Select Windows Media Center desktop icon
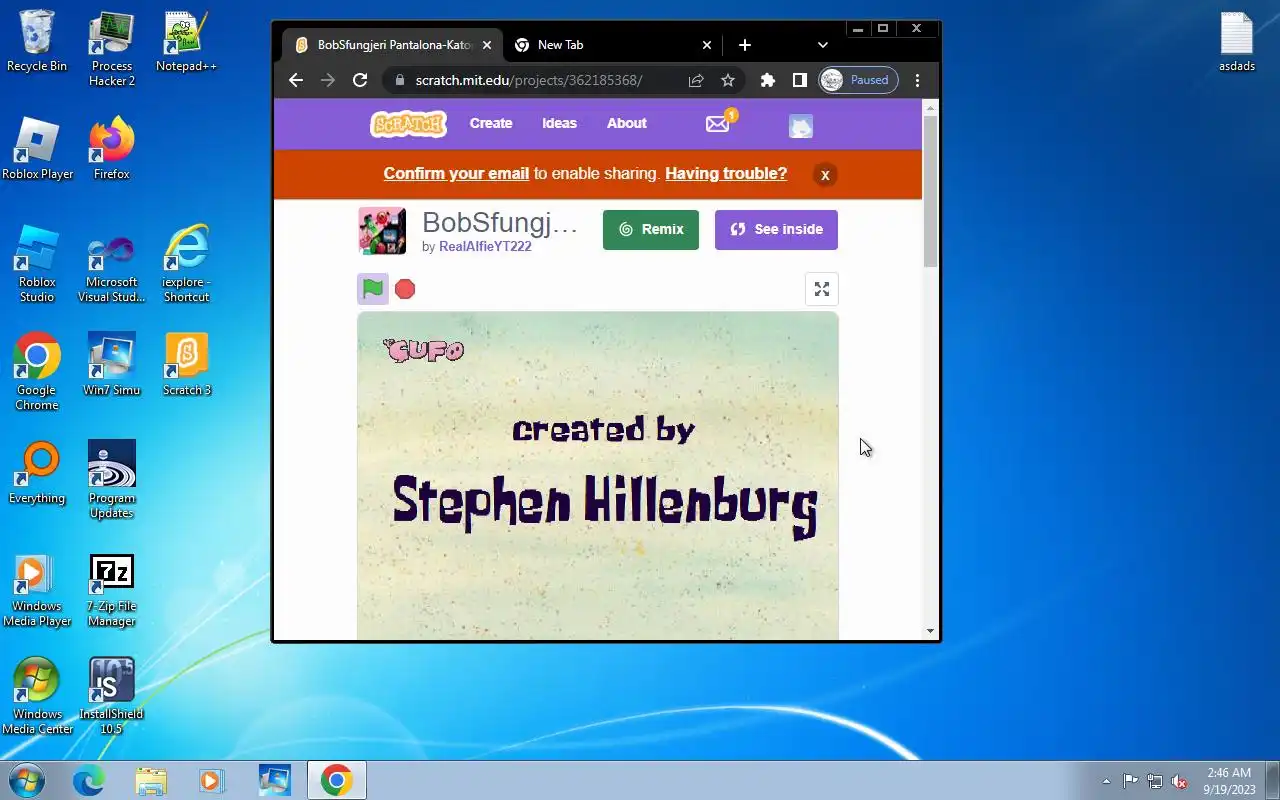Screen dimensions: 1280x800 click(37, 696)
